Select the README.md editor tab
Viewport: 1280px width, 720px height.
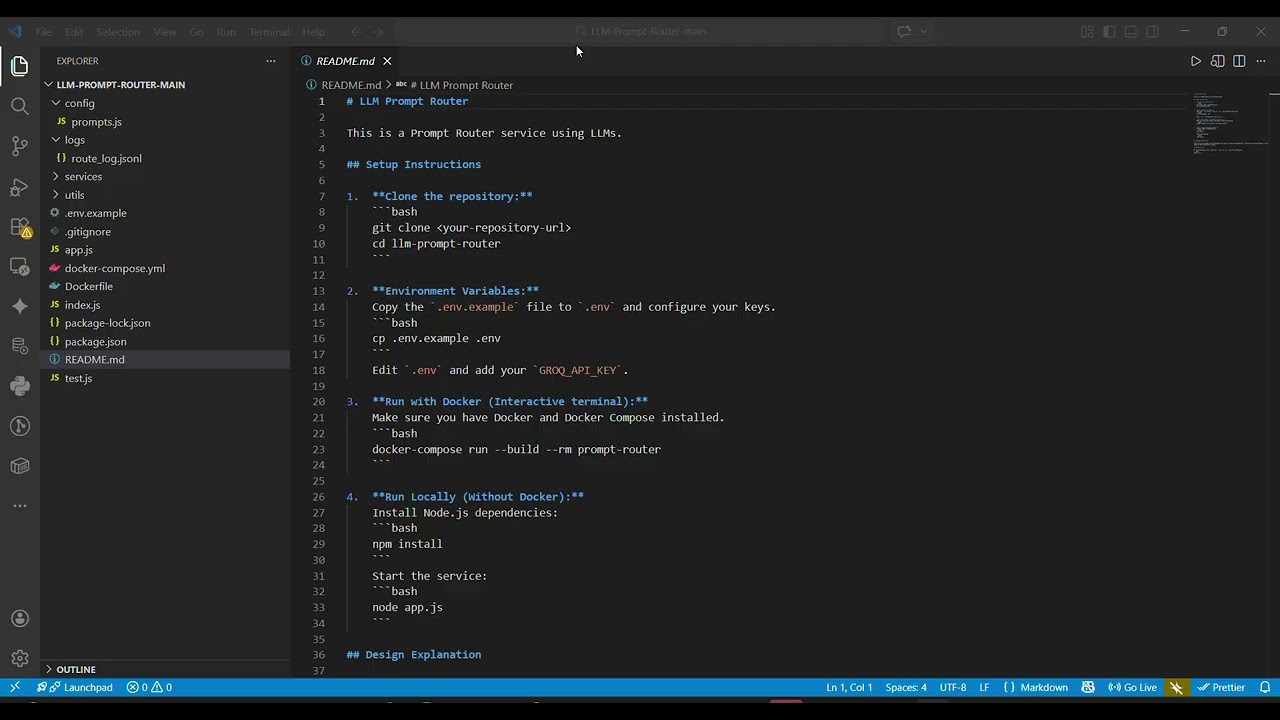pos(346,61)
